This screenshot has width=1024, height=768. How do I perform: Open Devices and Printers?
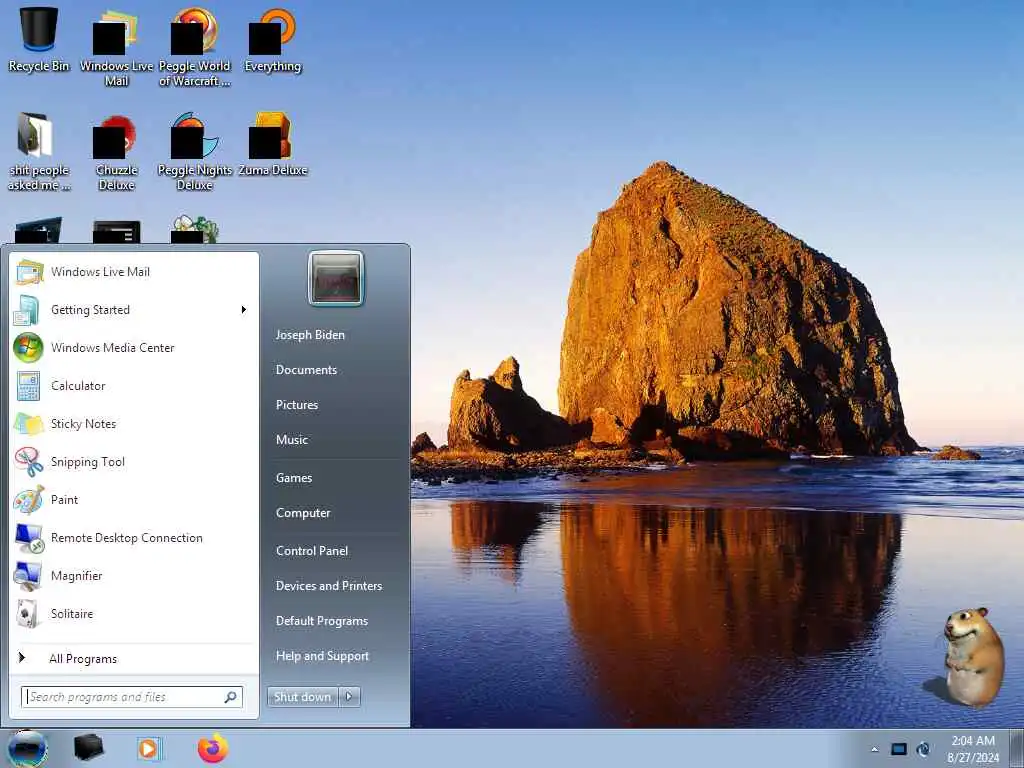[329, 586]
